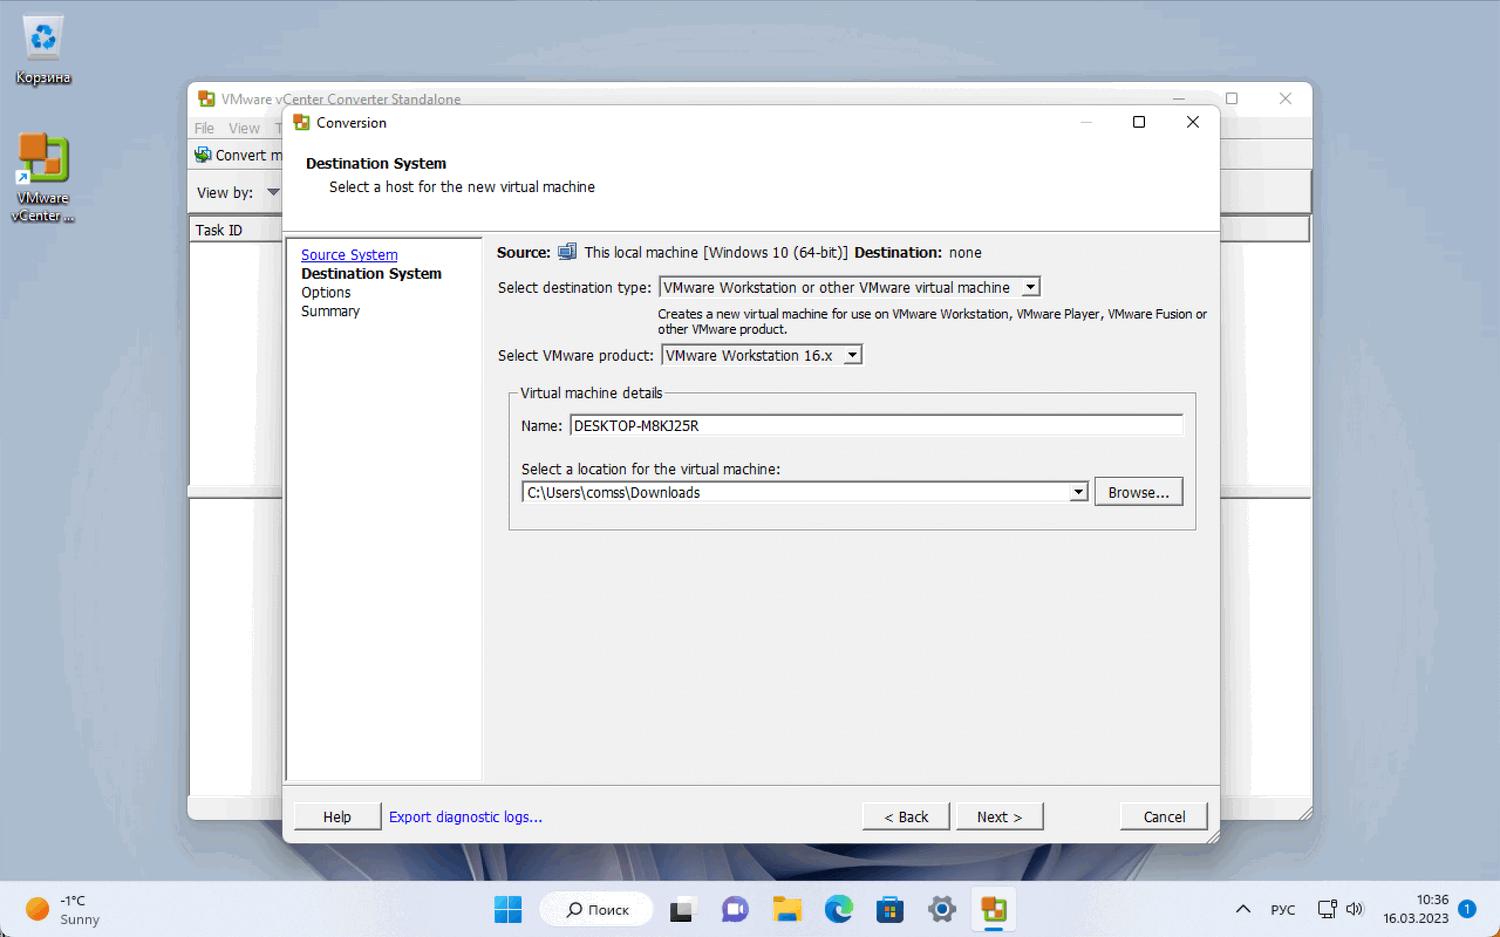
Task: Launch Microsoft Edge from the taskbar
Action: (839, 910)
